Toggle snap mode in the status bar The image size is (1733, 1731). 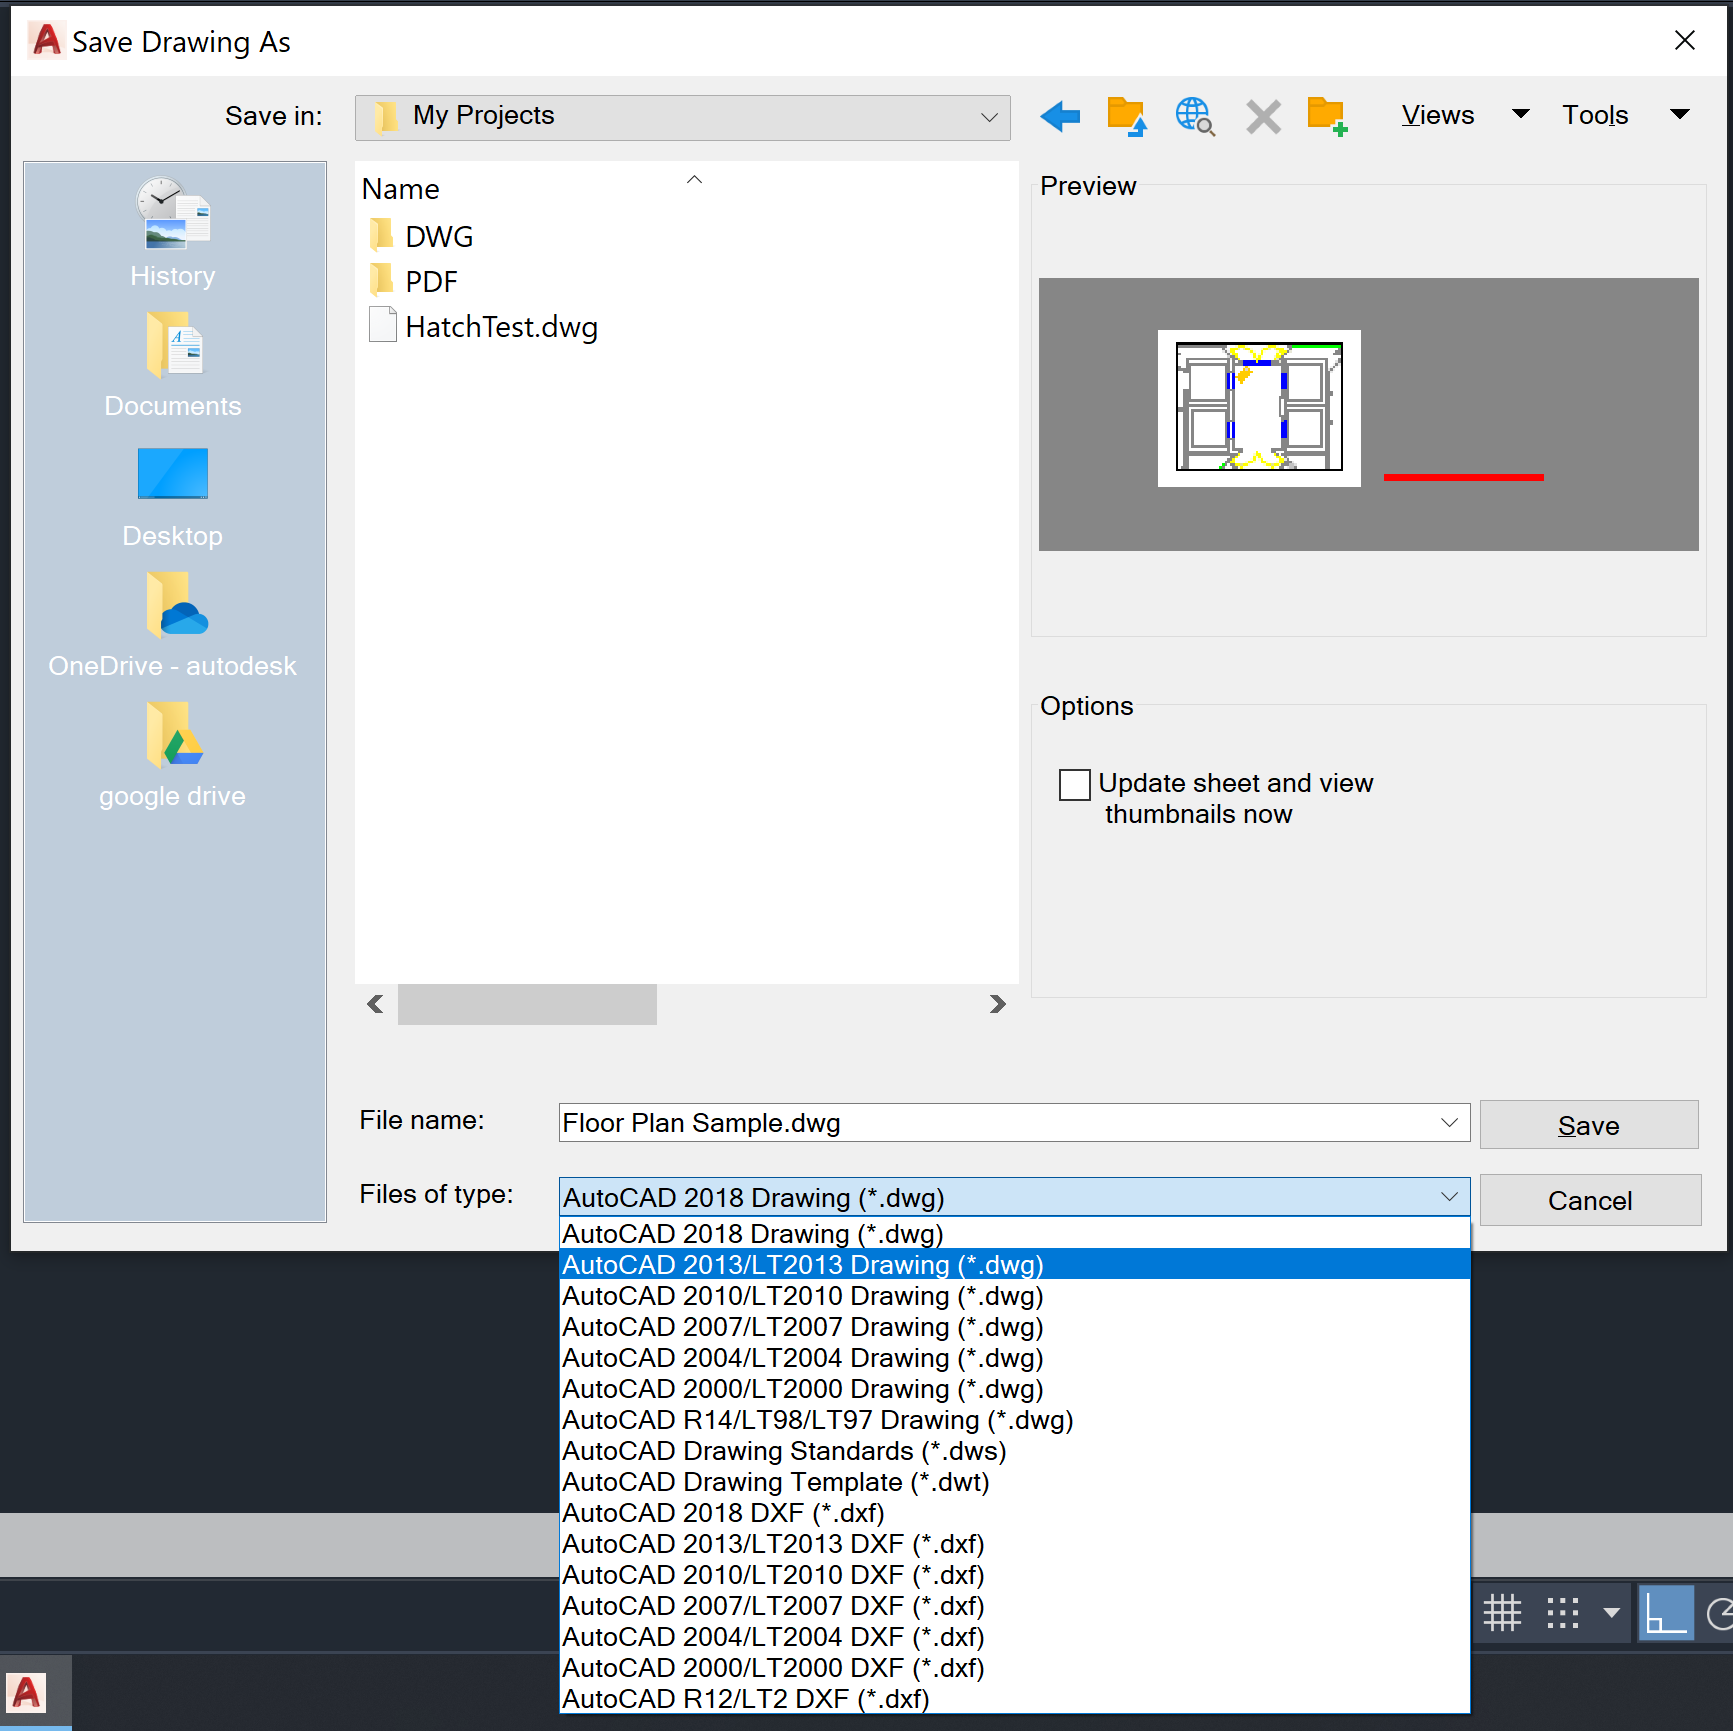(1560, 1612)
